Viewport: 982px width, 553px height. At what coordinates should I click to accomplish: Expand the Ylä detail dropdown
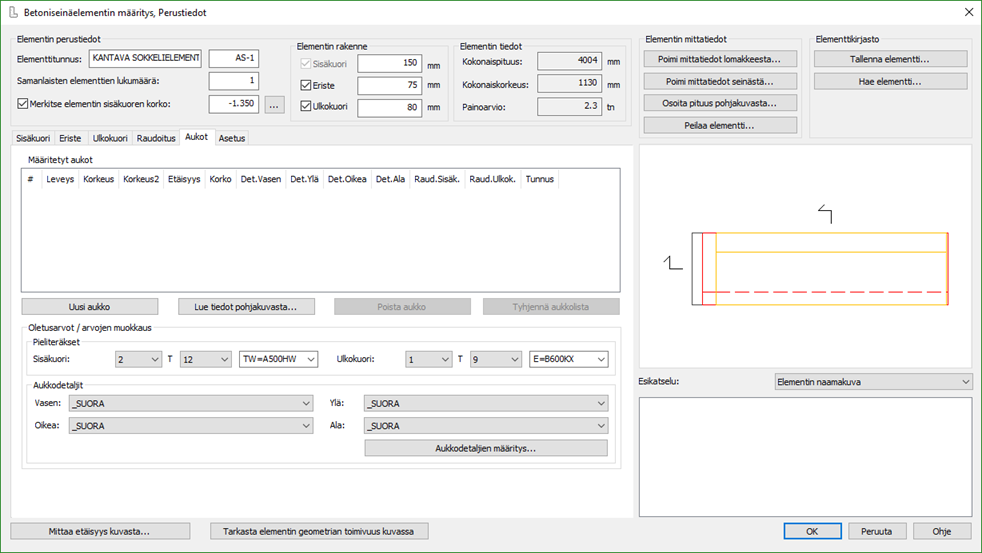click(486, 403)
